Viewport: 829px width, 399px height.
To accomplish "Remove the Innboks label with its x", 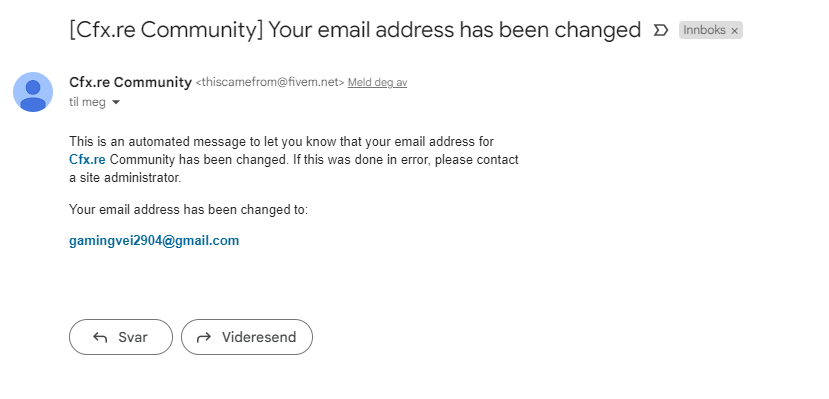I will (734, 31).
